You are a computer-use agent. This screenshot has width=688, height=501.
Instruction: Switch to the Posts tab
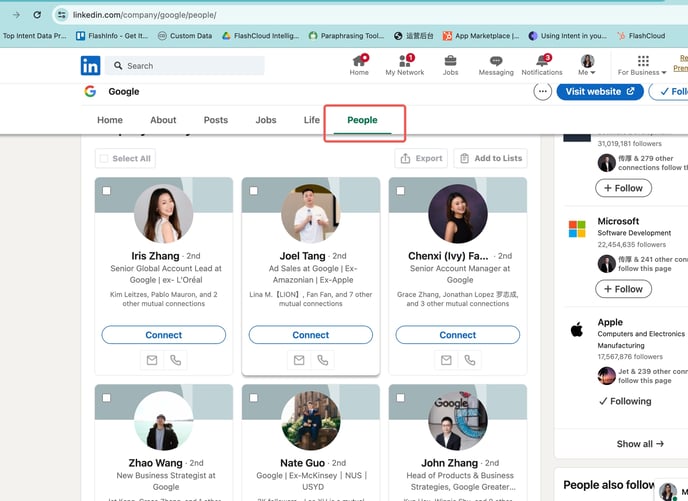click(x=216, y=120)
